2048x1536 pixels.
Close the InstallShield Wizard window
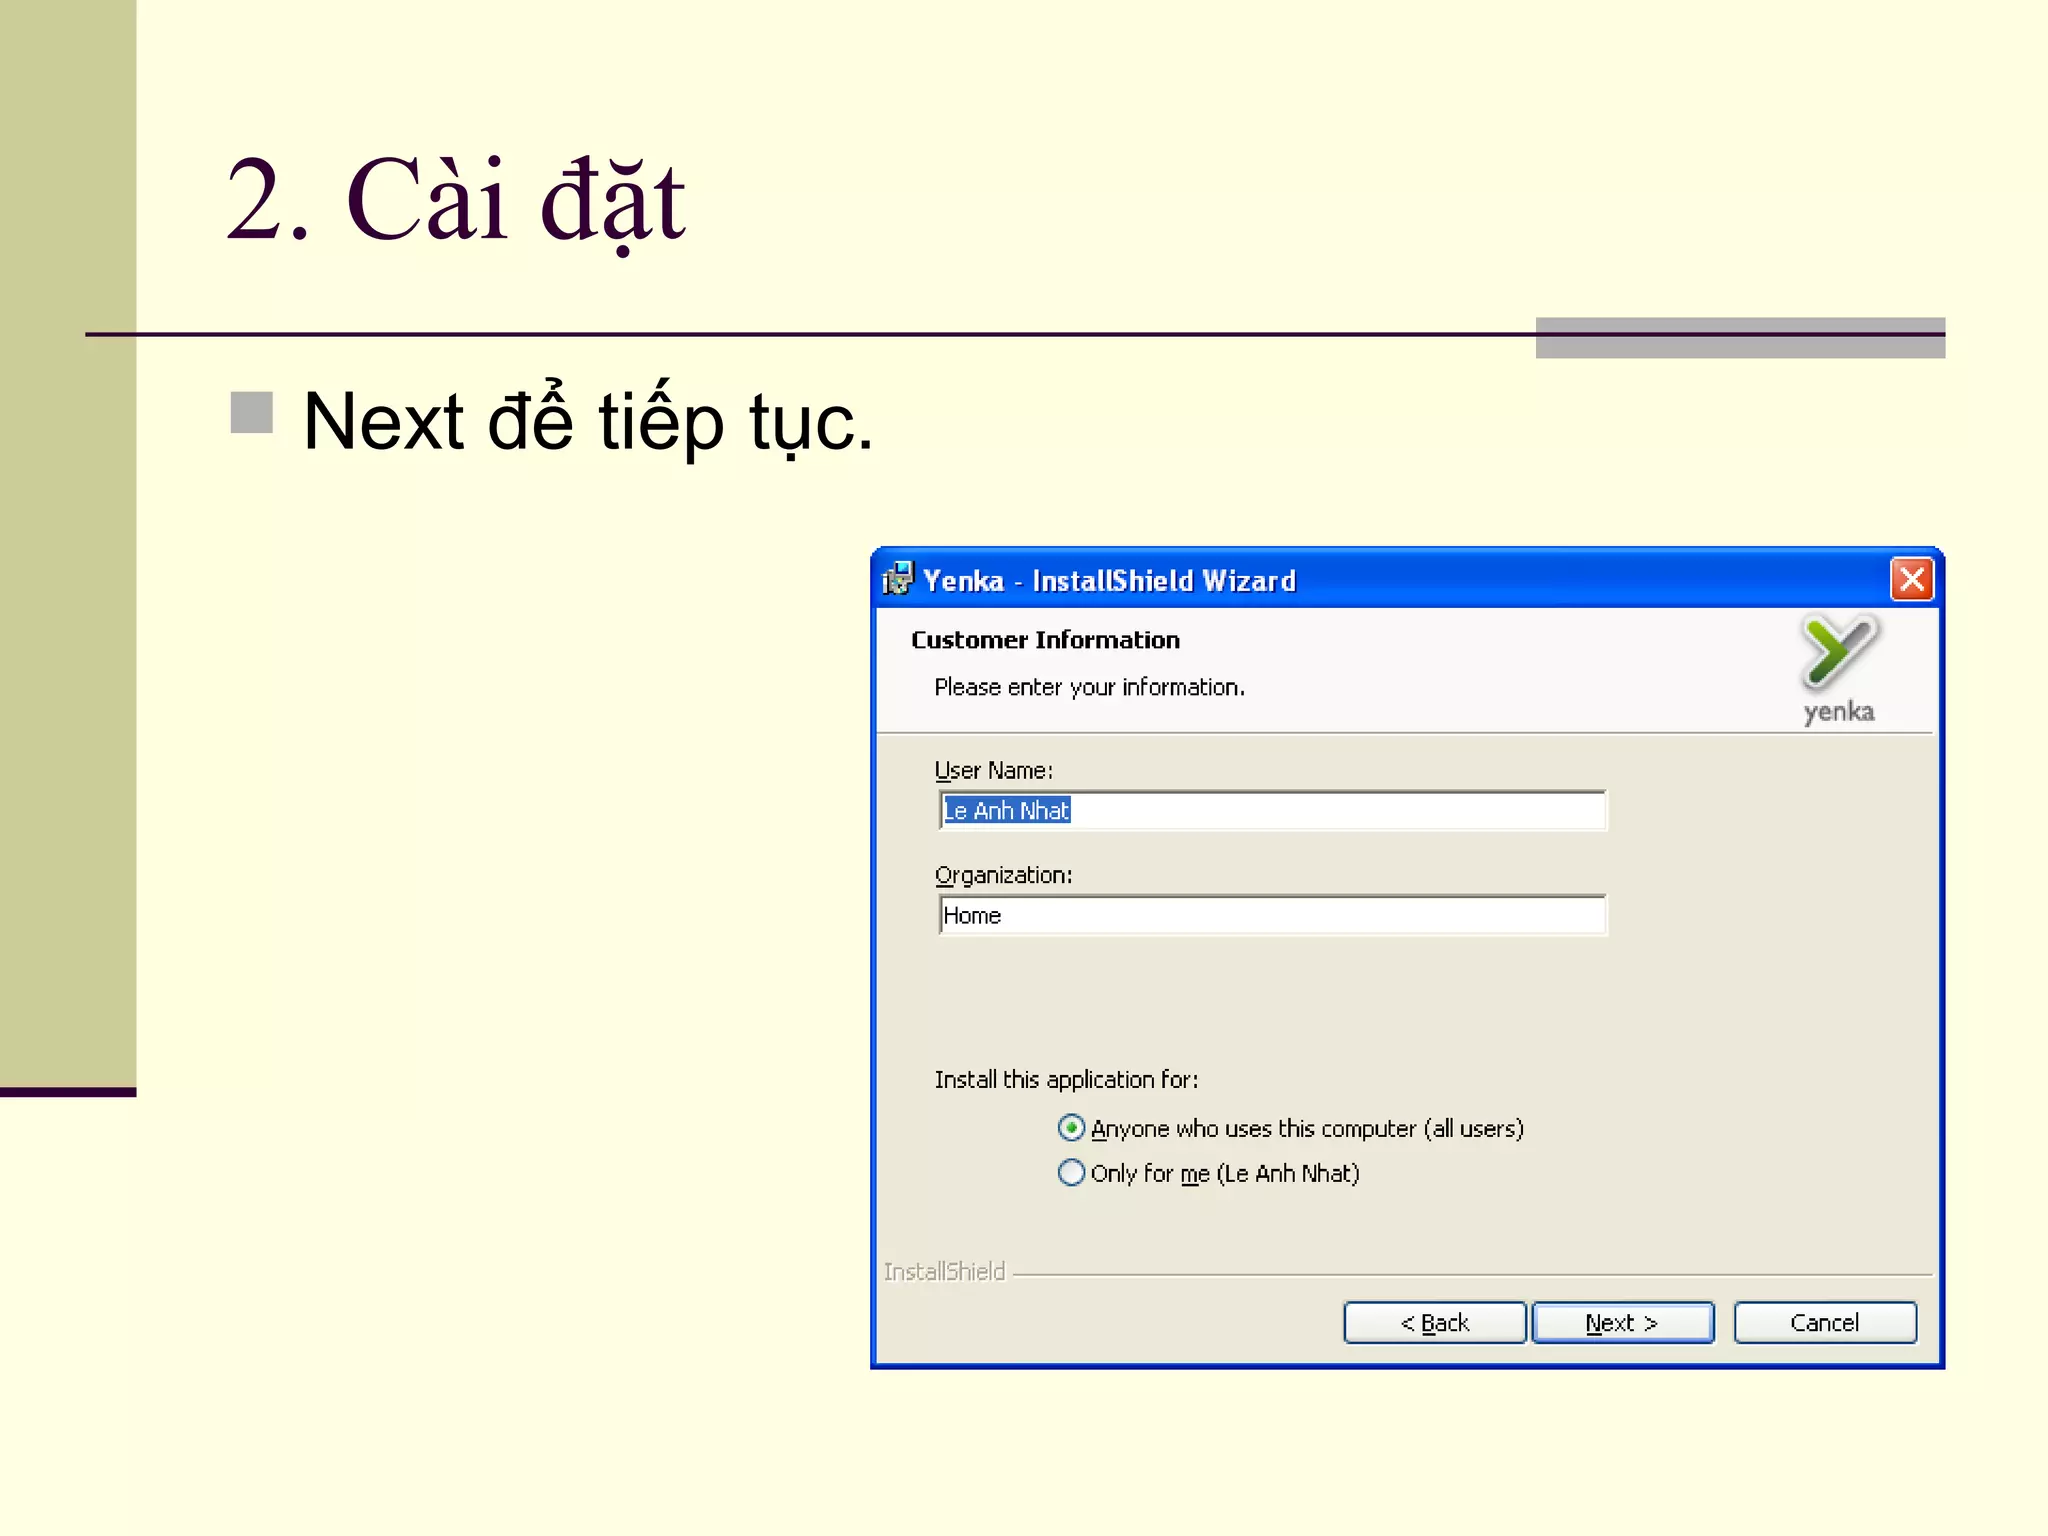point(1911,579)
